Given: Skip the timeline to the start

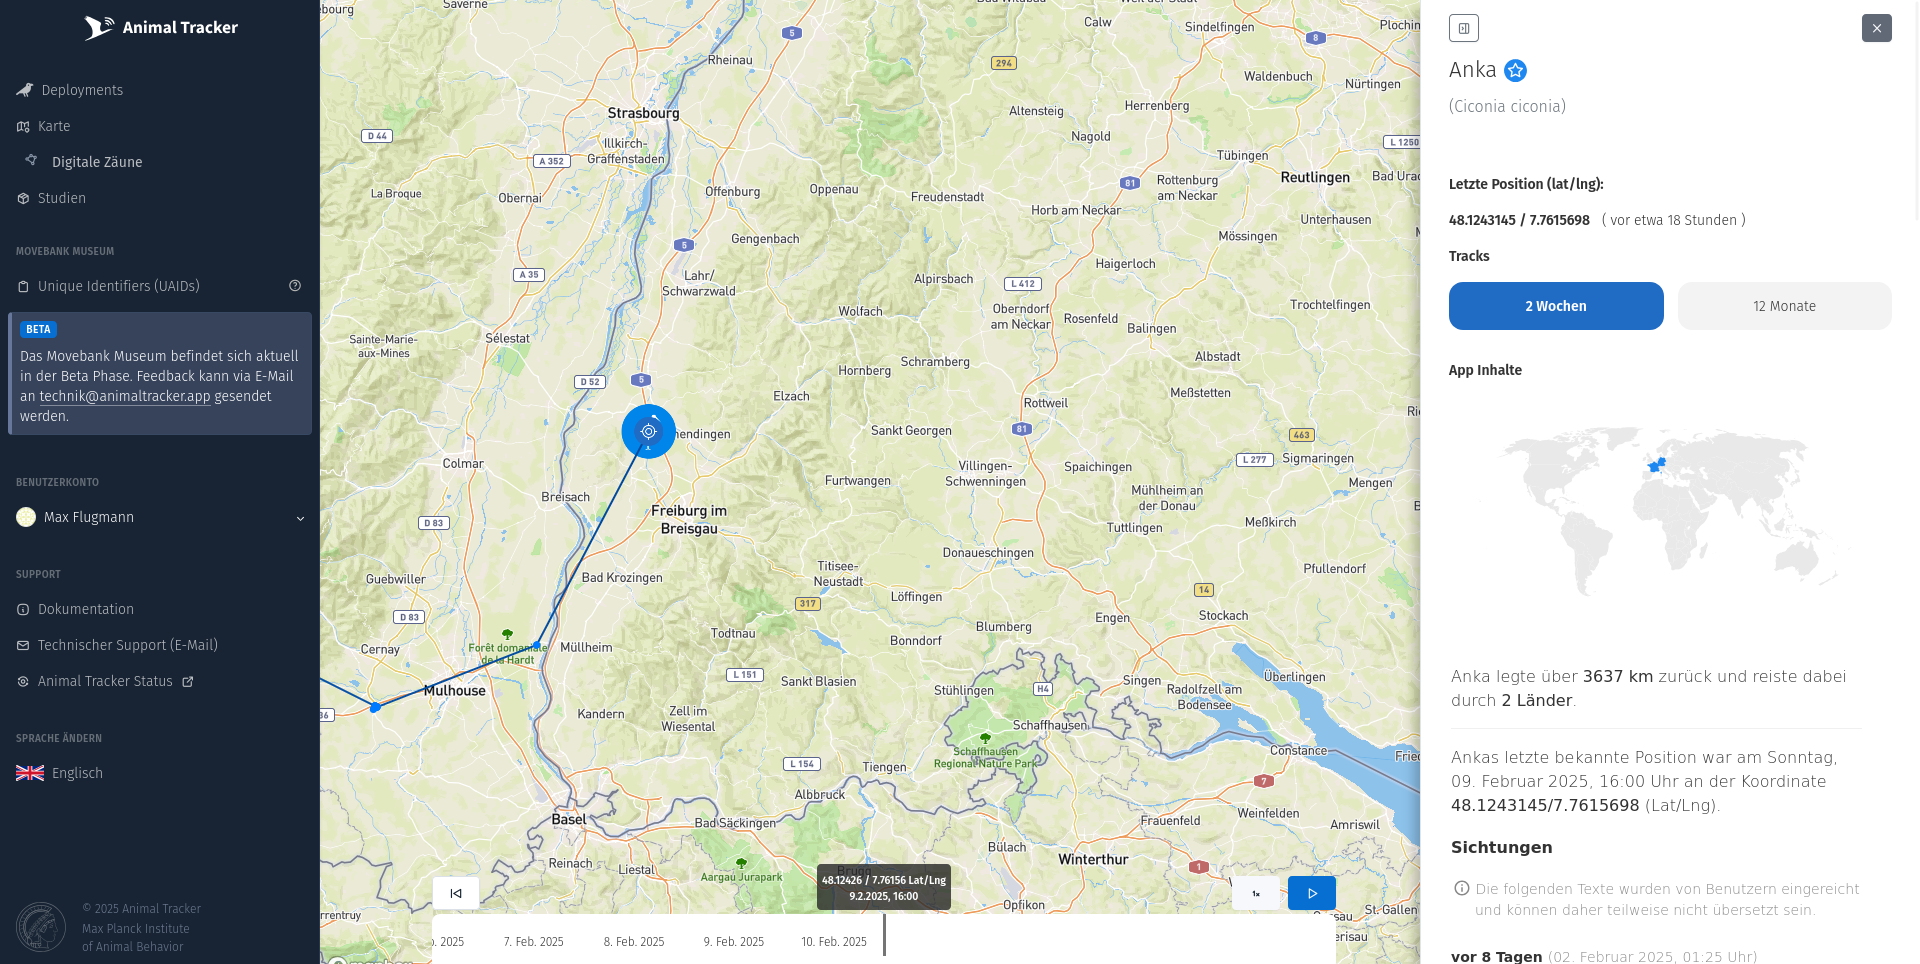Looking at the screenshot, I should click(456, 893).
